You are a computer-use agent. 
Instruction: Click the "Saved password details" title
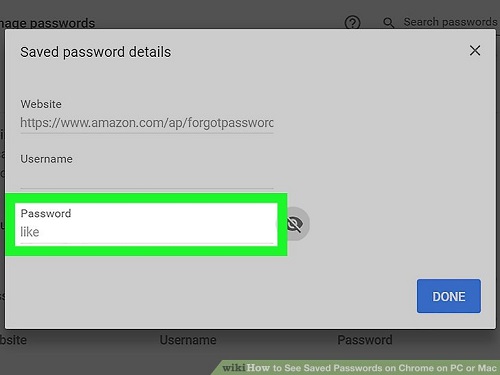pyautogui.click(x=95, y=52)
